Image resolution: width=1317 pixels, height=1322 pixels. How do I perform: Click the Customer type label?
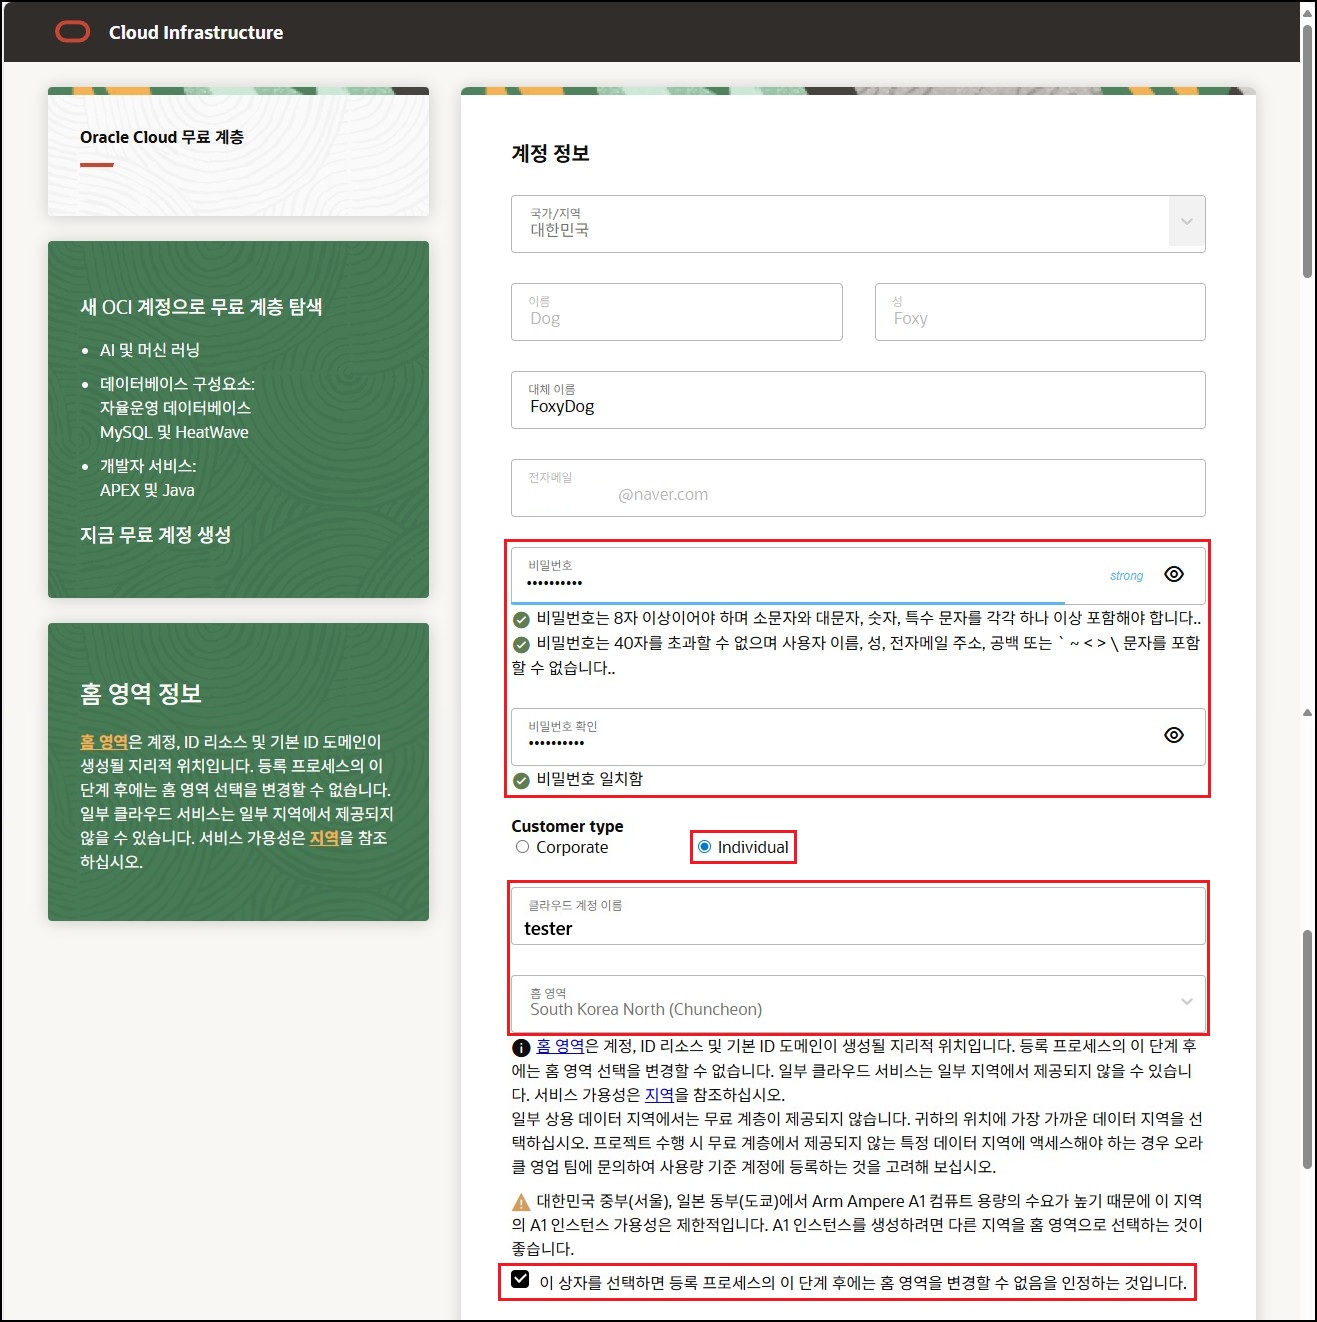[x=567, y=826]
